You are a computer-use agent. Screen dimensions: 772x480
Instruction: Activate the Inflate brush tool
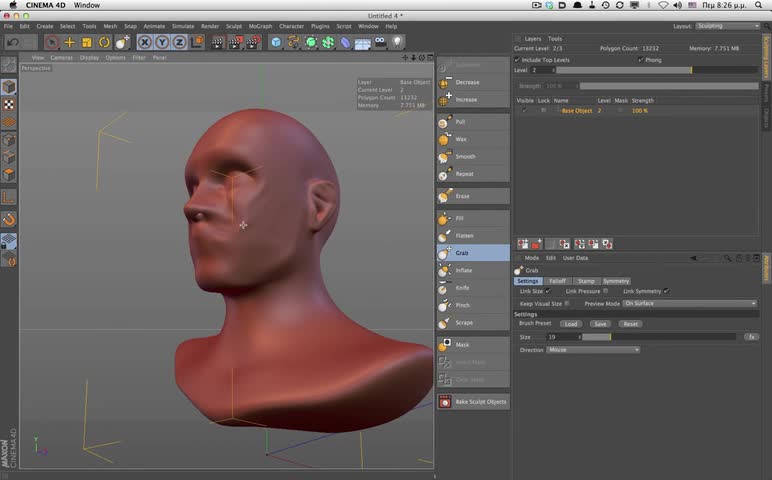tap(463, 270)
